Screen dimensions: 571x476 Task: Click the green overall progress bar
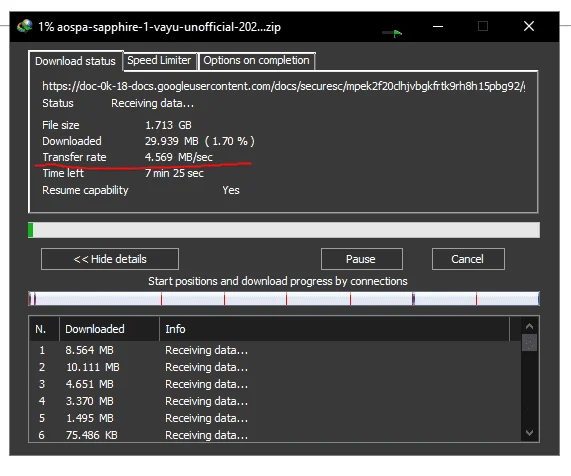pos(284,230)
